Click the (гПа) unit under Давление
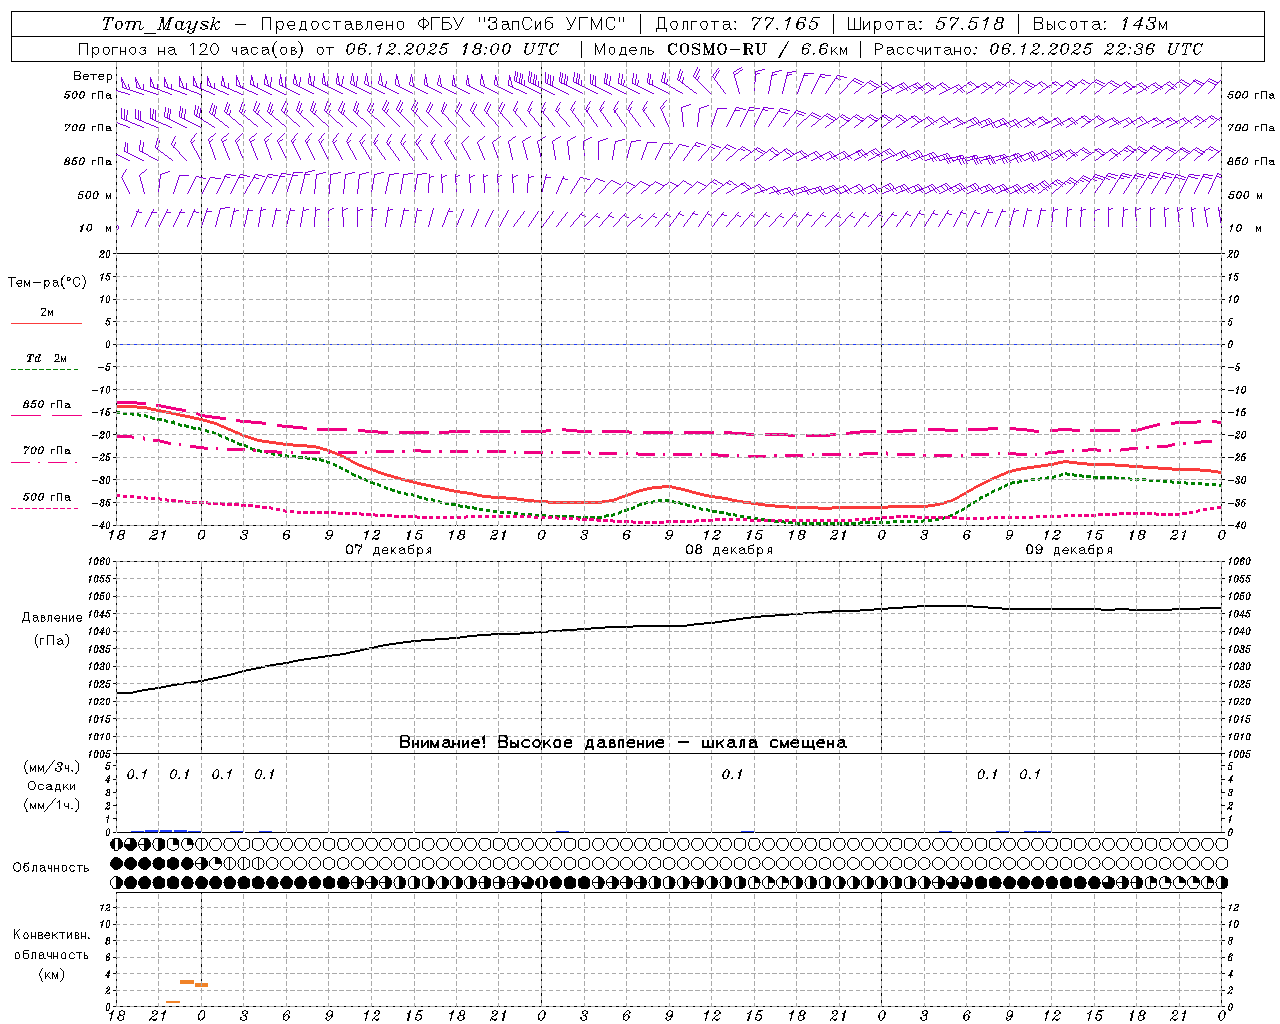 (52, 641)
